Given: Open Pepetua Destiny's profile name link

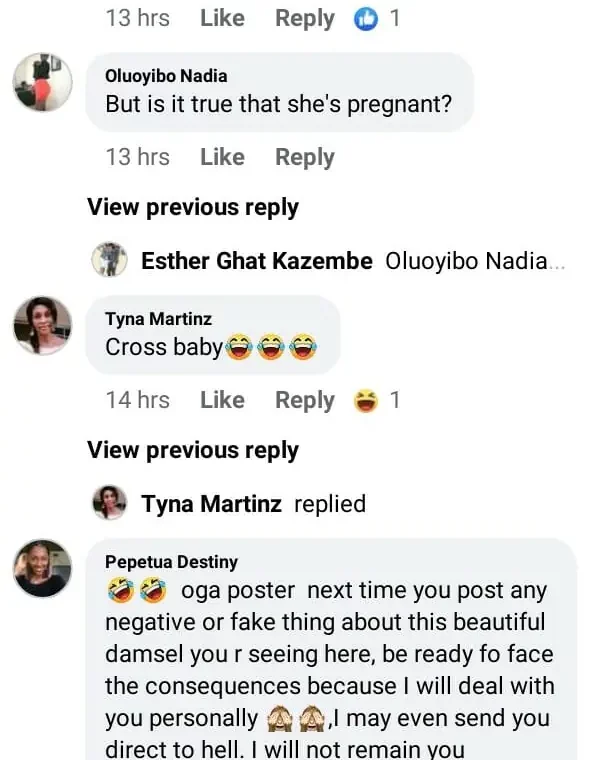Looking at the screenshot, I should 172,562.
